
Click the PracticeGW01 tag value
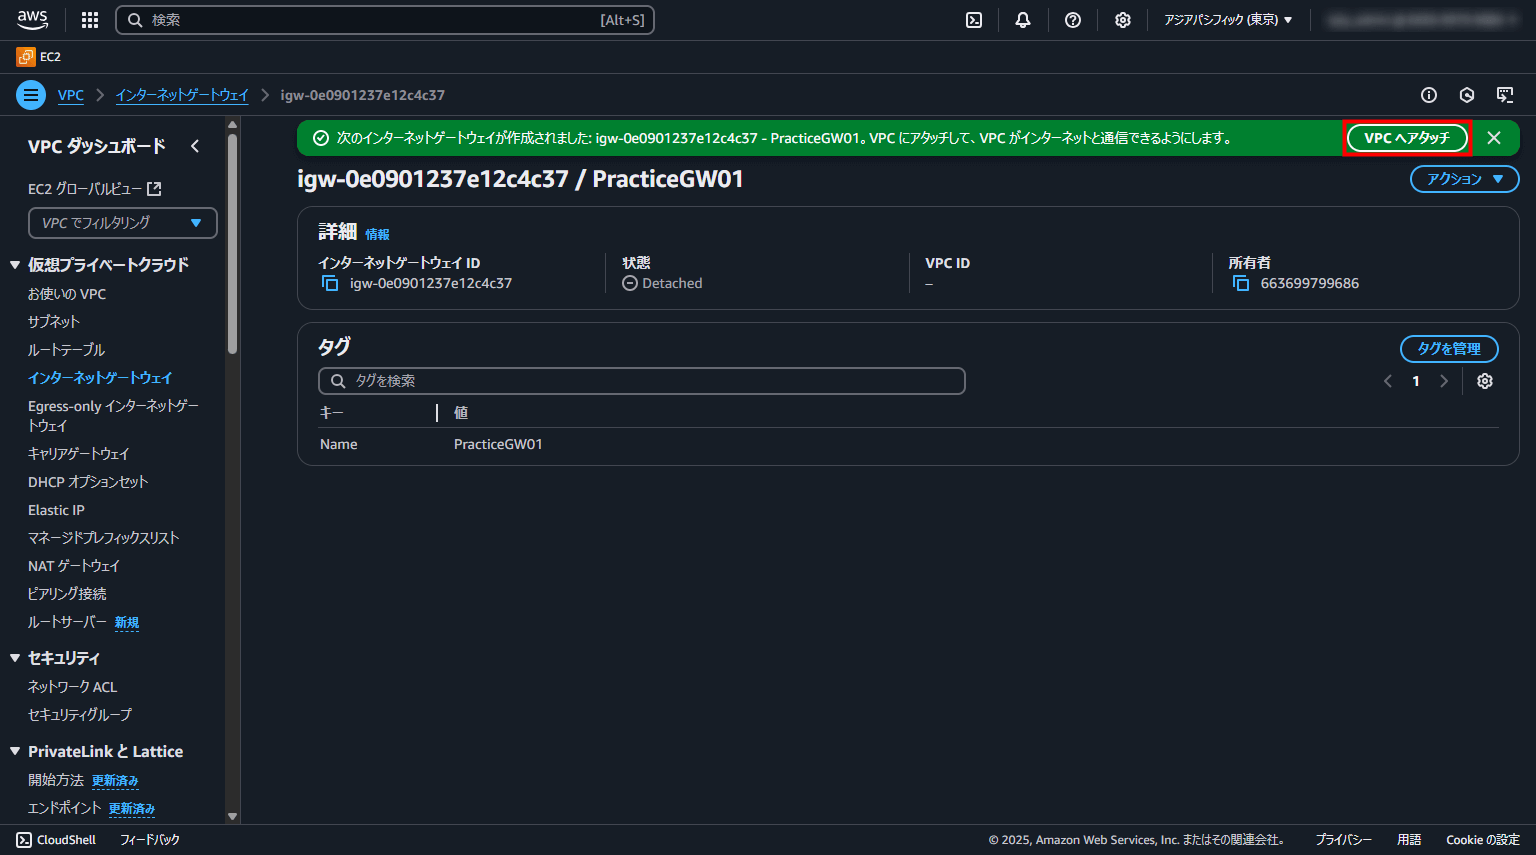pos(498,444)
